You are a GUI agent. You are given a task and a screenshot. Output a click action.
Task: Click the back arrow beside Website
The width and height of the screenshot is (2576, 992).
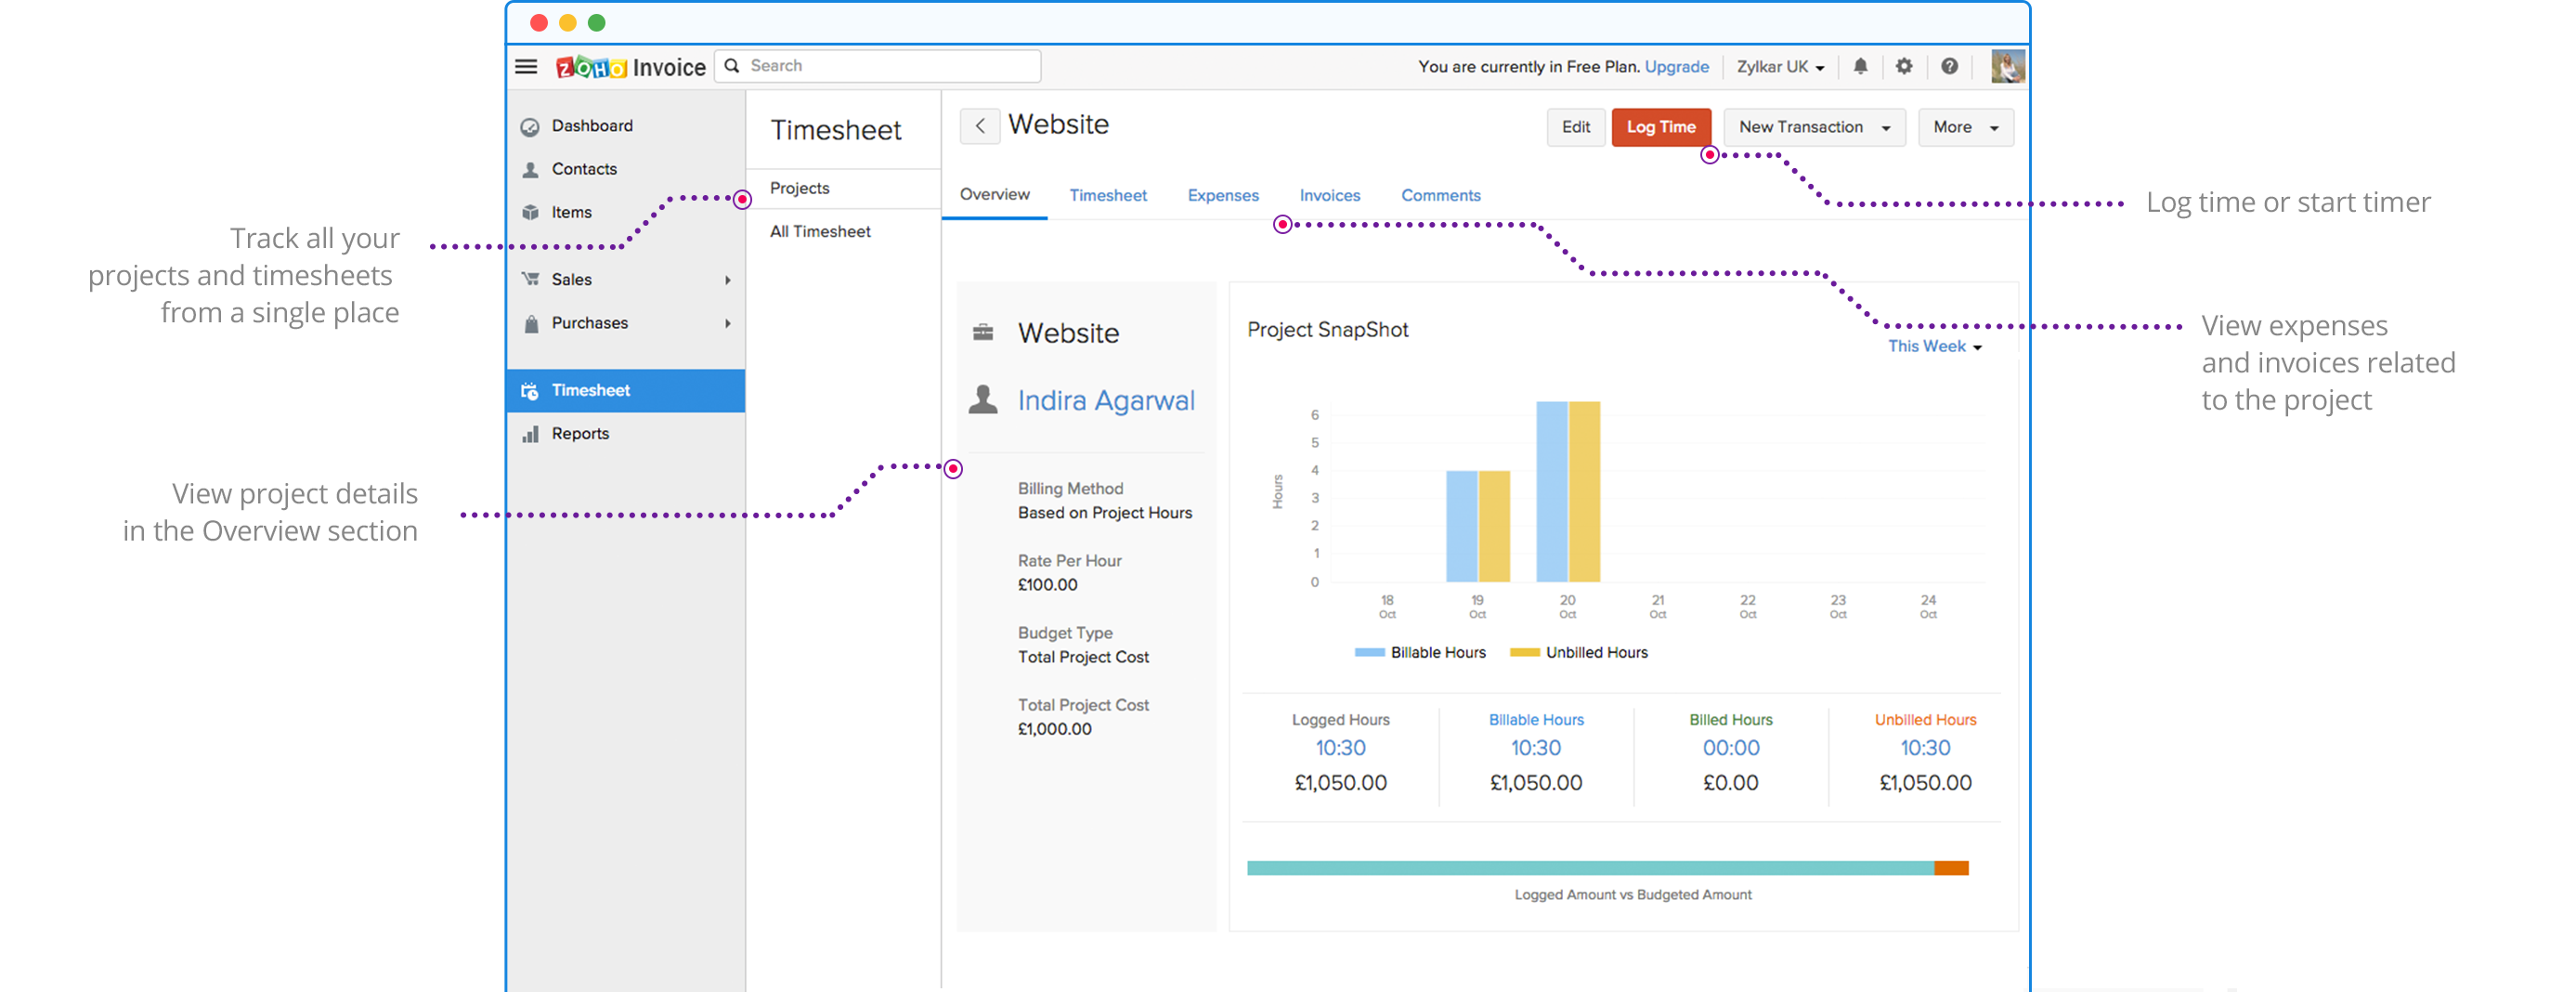pyautogui.click(x=980, y=126)
